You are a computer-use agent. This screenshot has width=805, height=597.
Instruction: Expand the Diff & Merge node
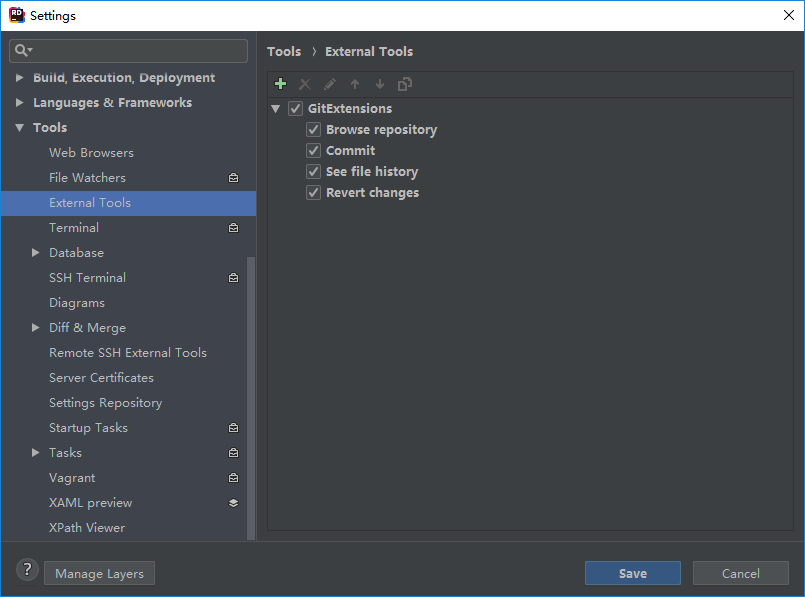coord(36,327)
